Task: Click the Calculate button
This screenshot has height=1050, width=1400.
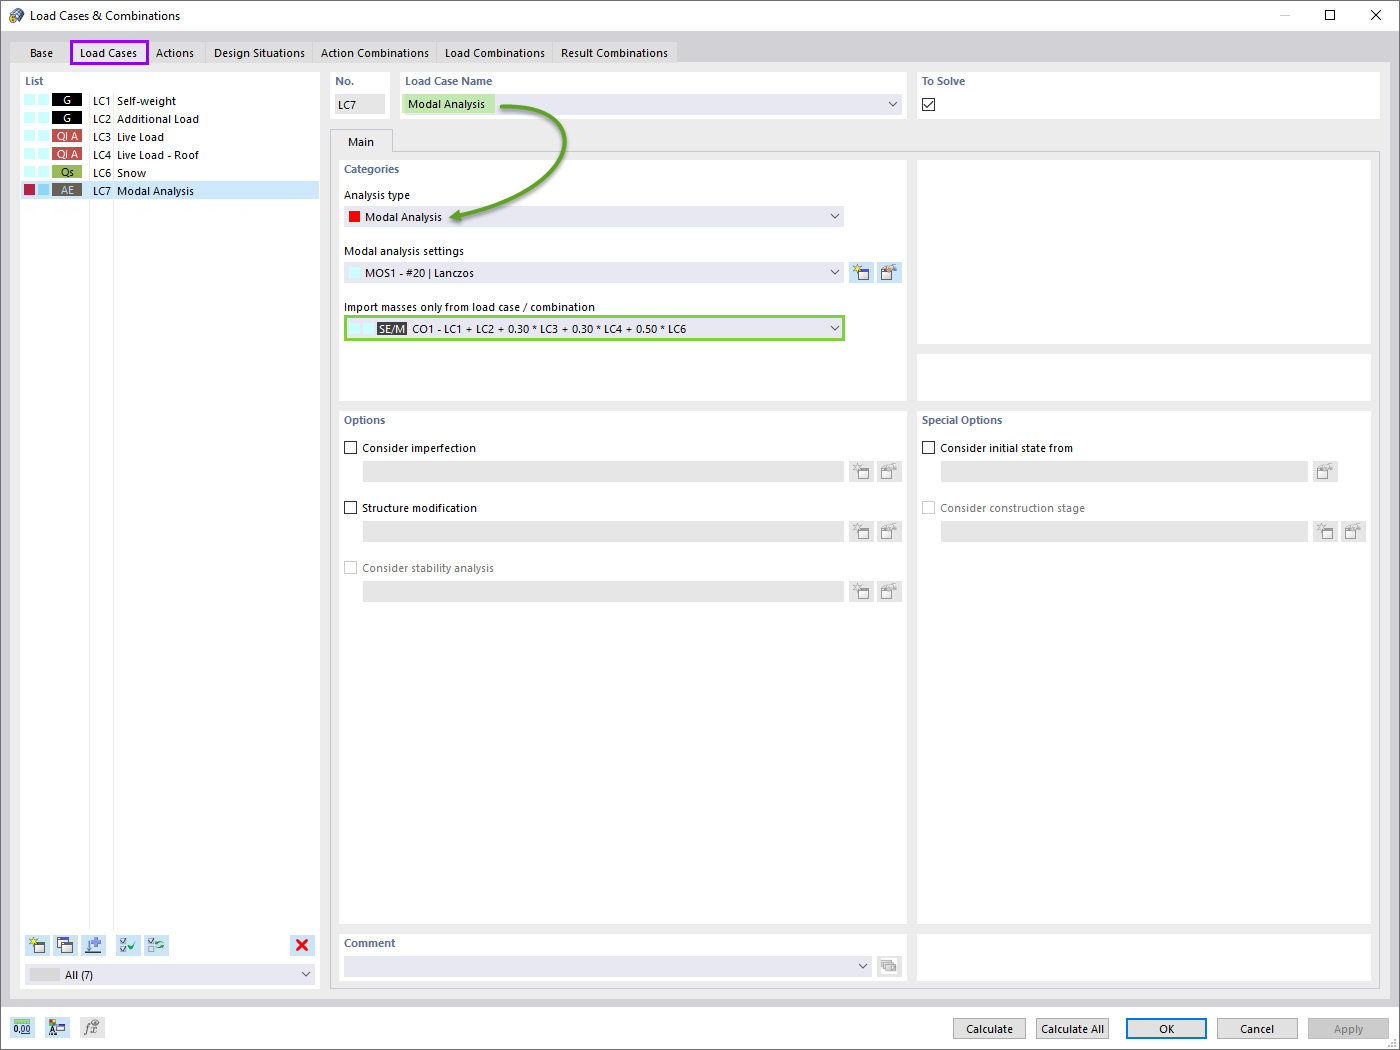Action: point(989,1028)
